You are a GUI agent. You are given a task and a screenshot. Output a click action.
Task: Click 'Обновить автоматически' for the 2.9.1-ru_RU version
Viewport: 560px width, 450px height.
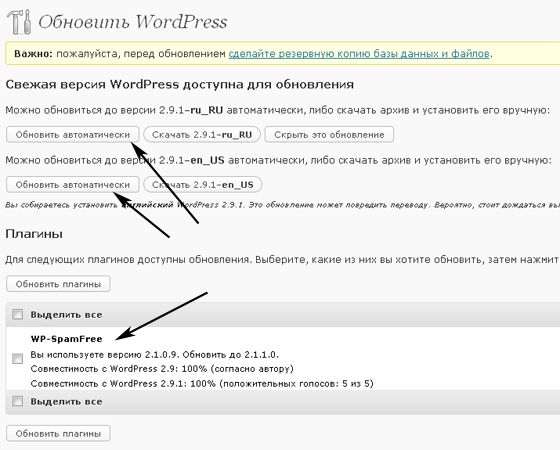pos(72,135)
